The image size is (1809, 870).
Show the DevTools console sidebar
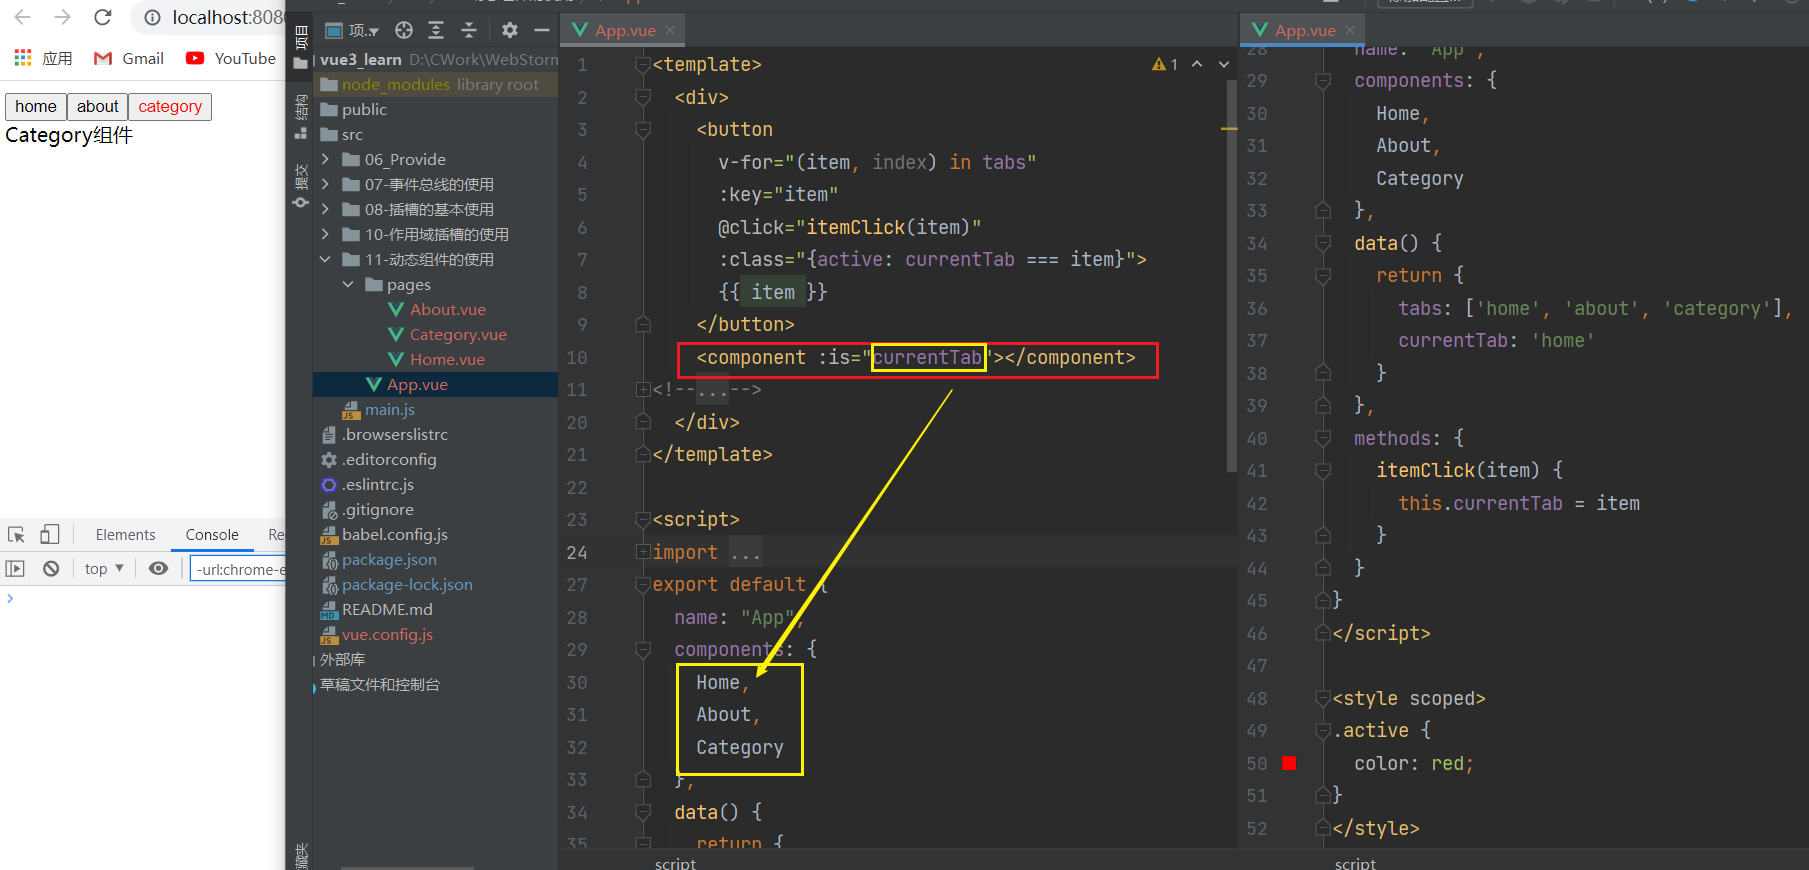click(15, 569)
